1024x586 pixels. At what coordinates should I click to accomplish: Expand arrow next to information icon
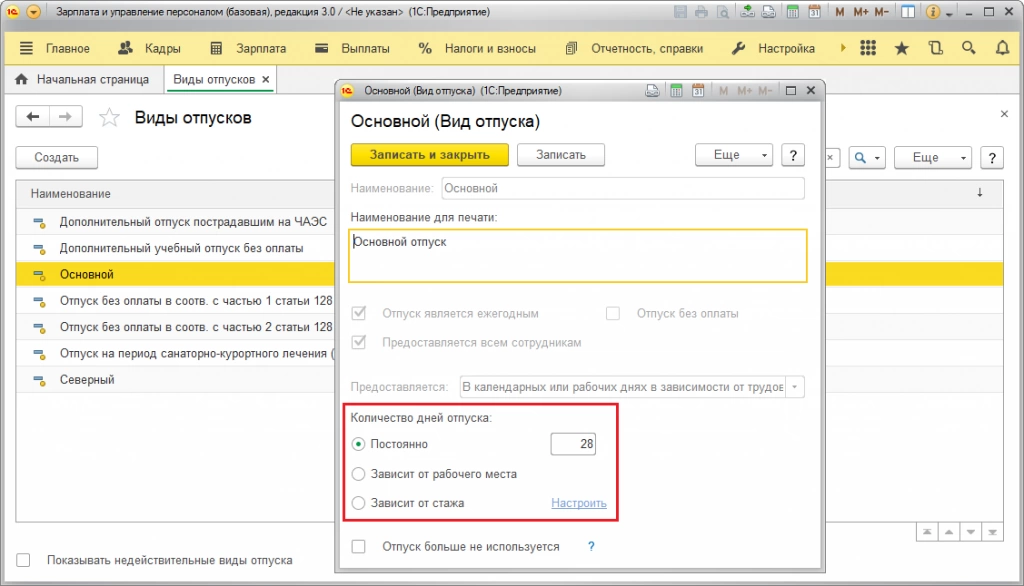point(949,13)
